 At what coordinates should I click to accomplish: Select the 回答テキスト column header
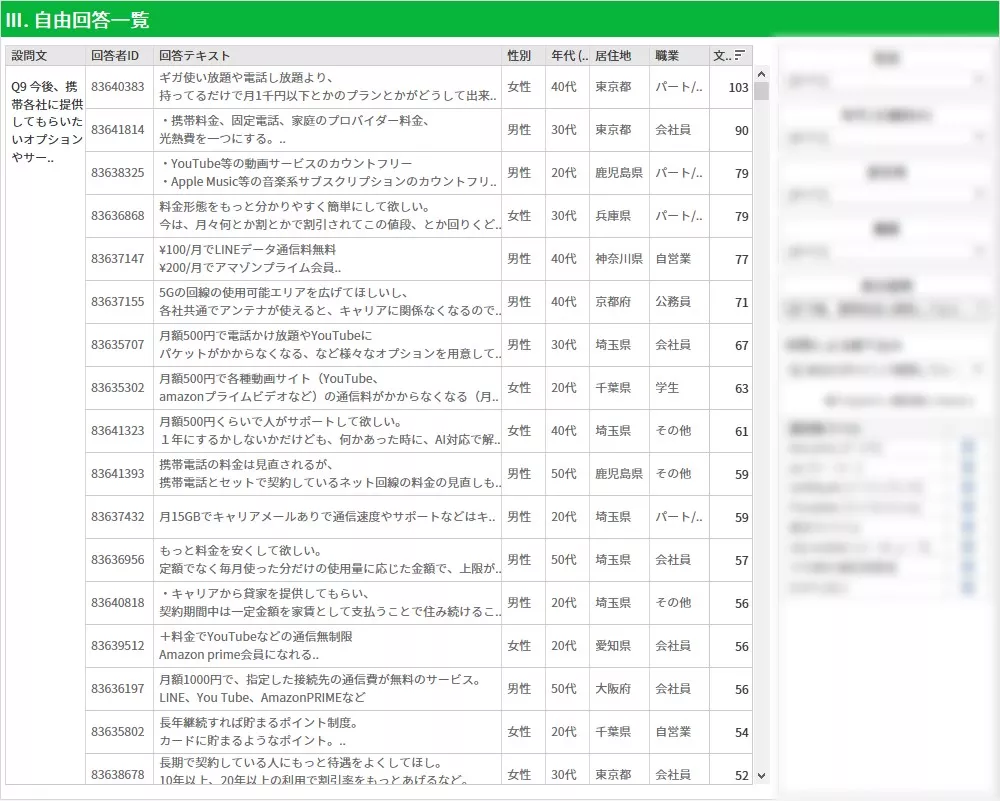tap(194, 56)
